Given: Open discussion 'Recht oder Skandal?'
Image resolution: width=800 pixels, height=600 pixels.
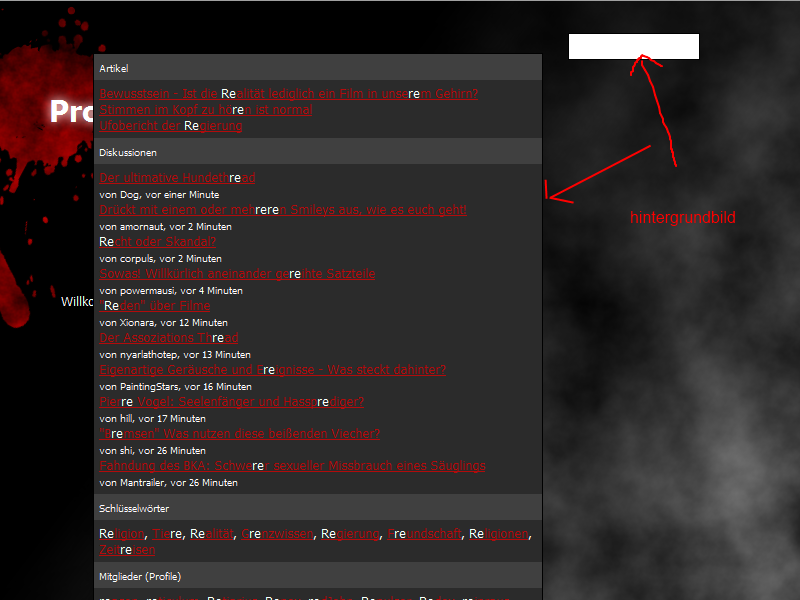Looking at the screenshot, I should (158, 242).
